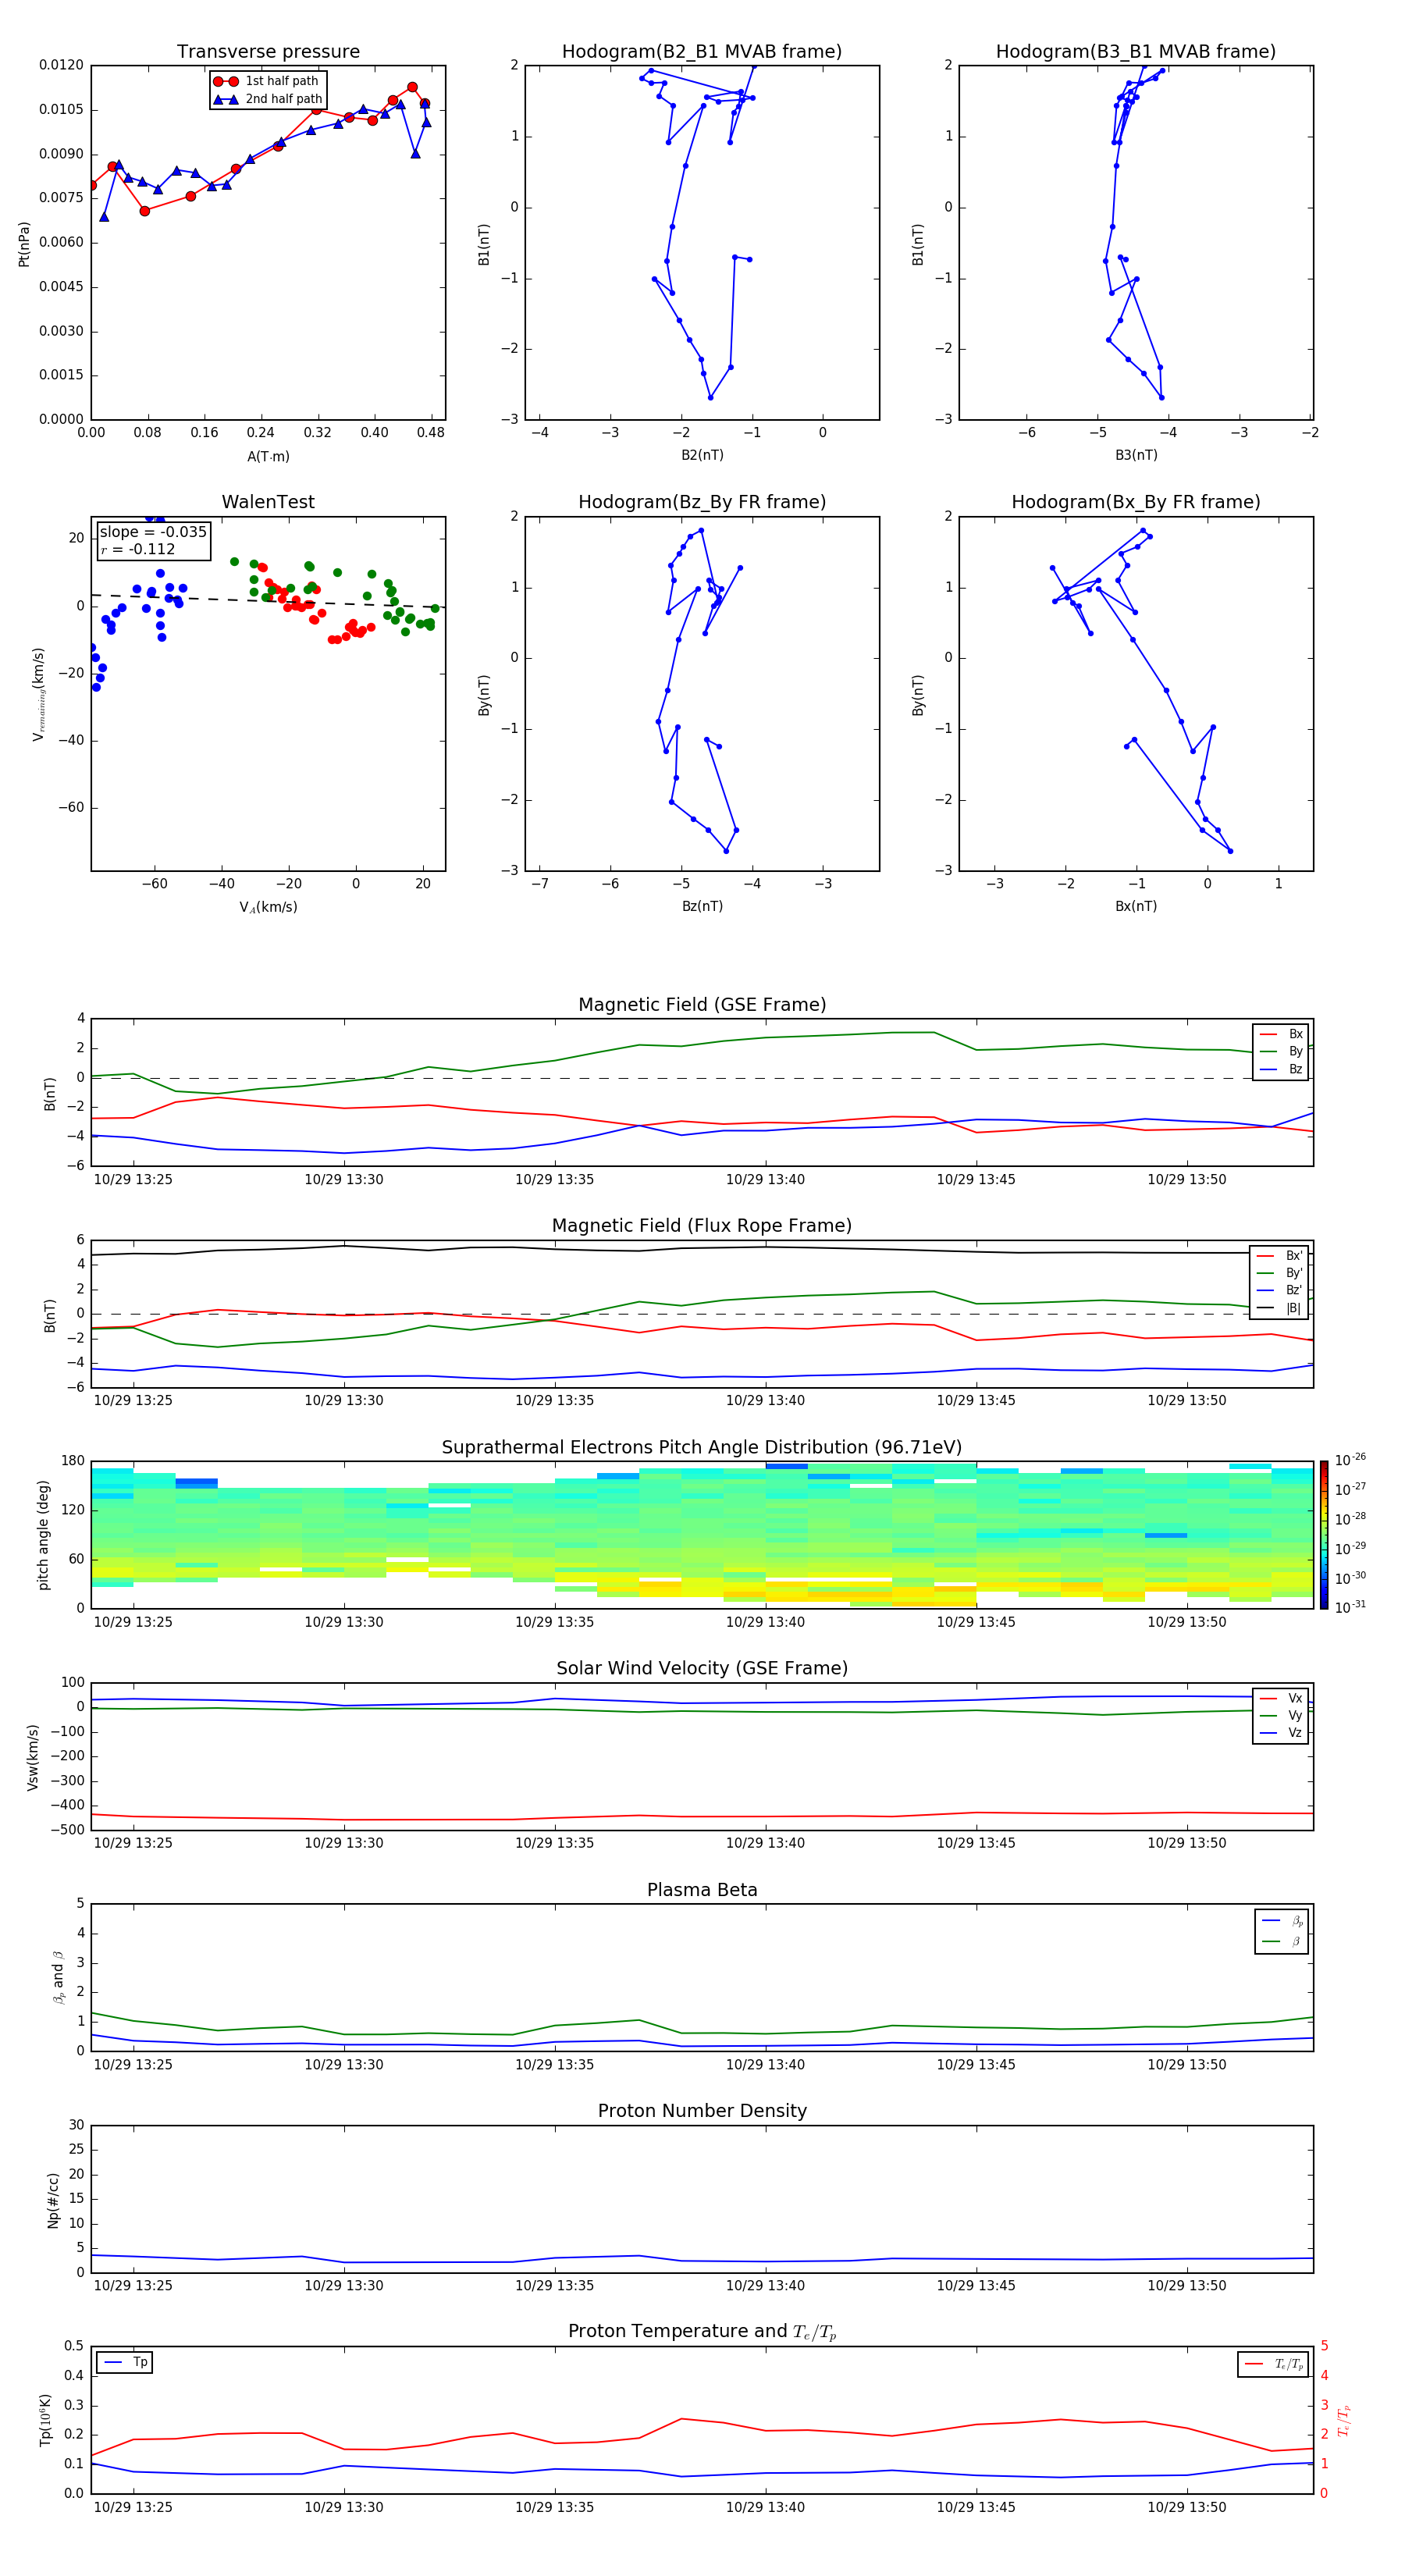Click the 0.0120 tick on Transverse pressure

(61, 65)
